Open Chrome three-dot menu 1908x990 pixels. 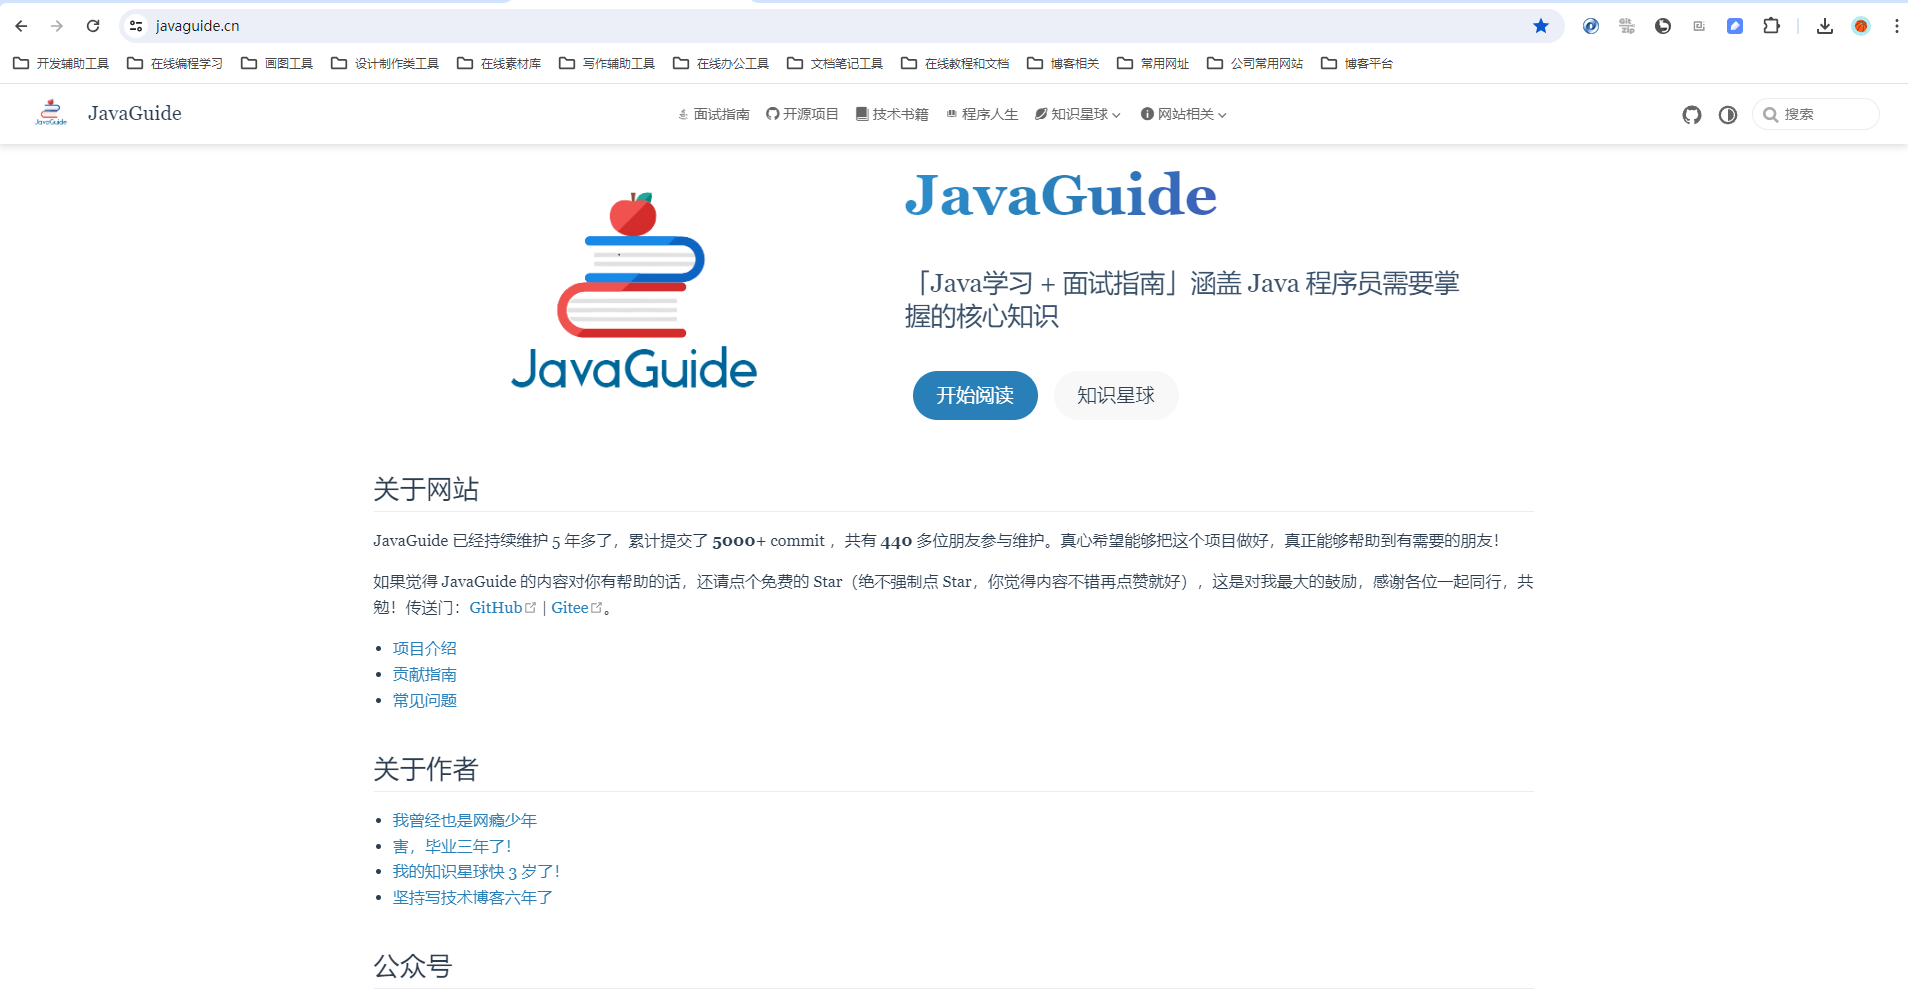(x=1896, y=26)
